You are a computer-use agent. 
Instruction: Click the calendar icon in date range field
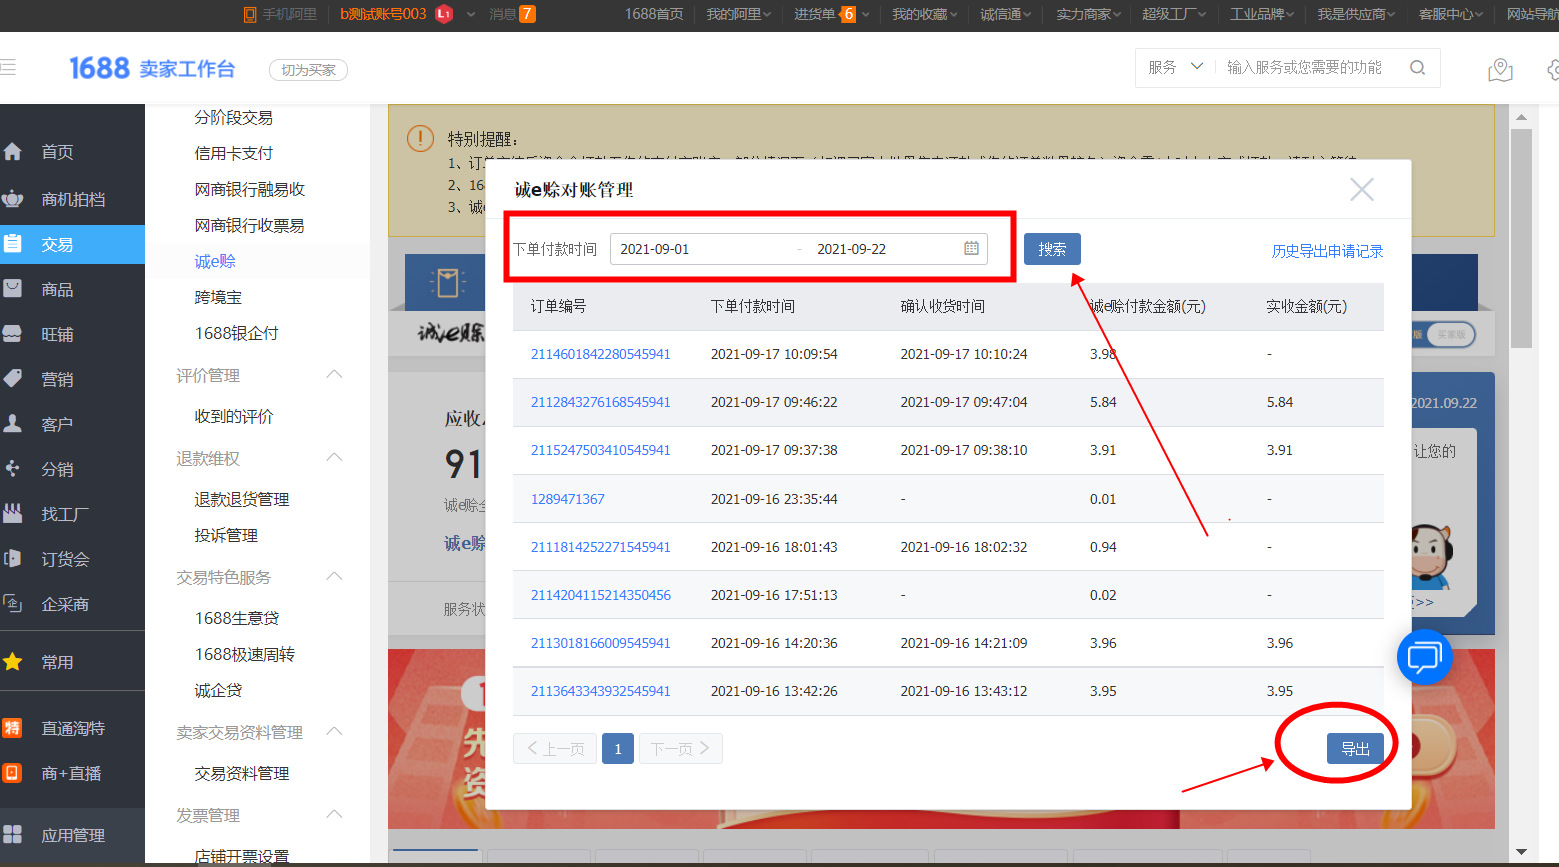tap(971, 249)
